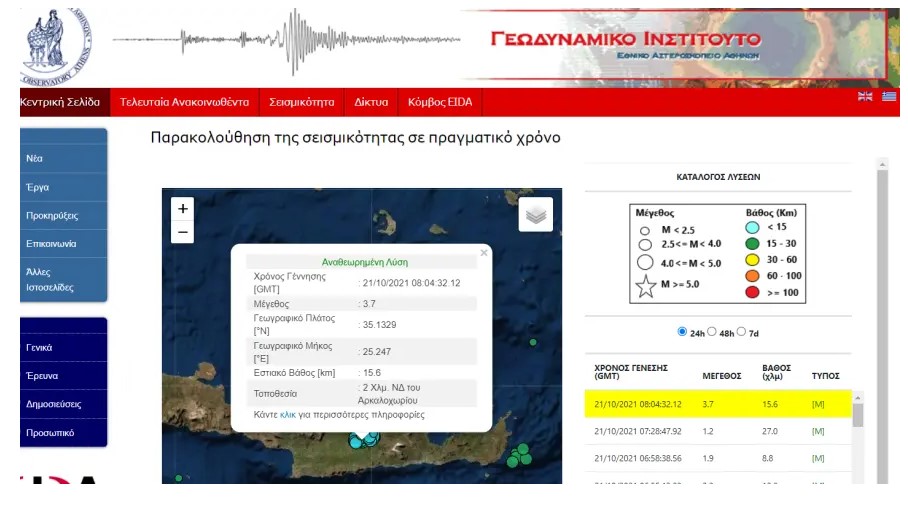Open Κόμβος EIDA menu

[440, 102]
